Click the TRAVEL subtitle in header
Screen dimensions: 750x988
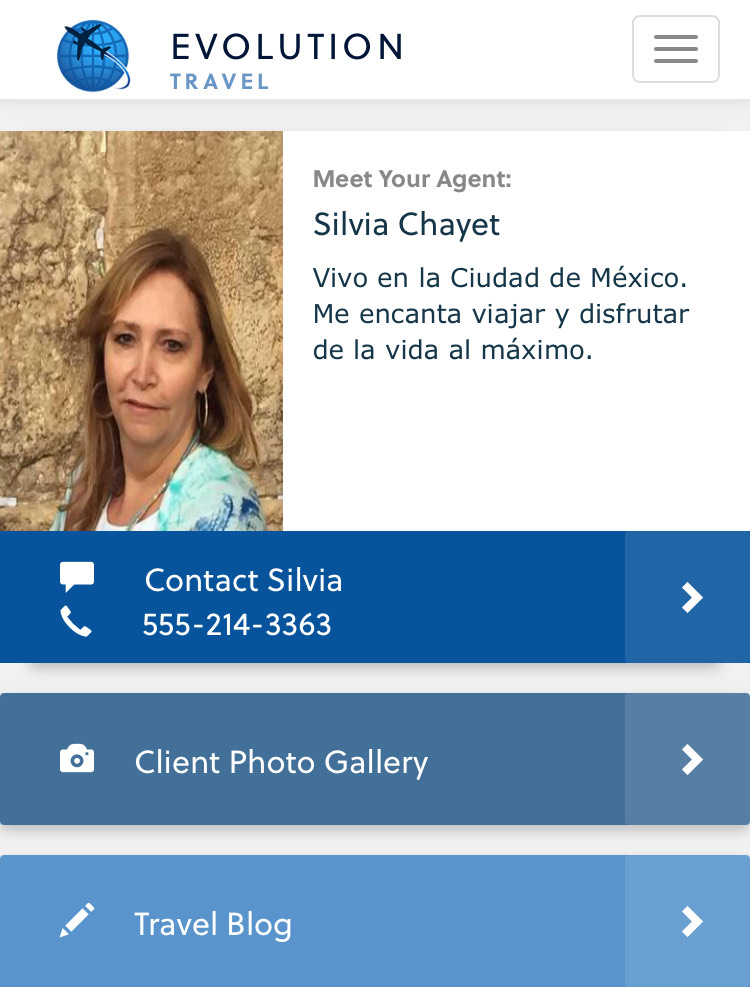(x=219, y=82)
